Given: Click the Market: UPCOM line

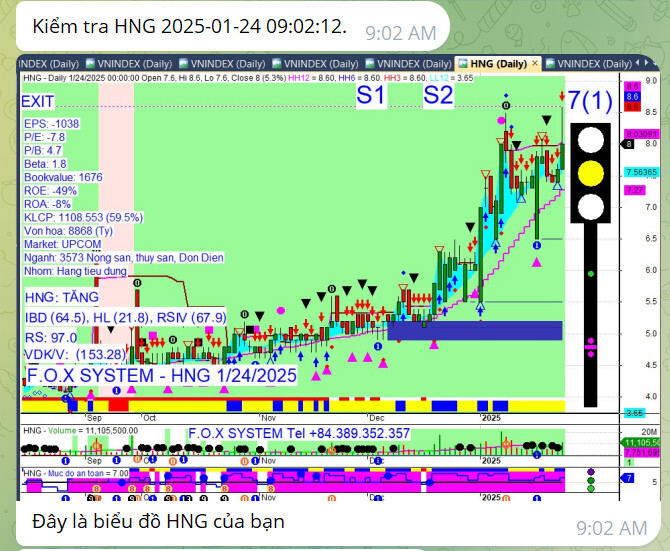Looking at the screenshot, I should coord(62,244).
